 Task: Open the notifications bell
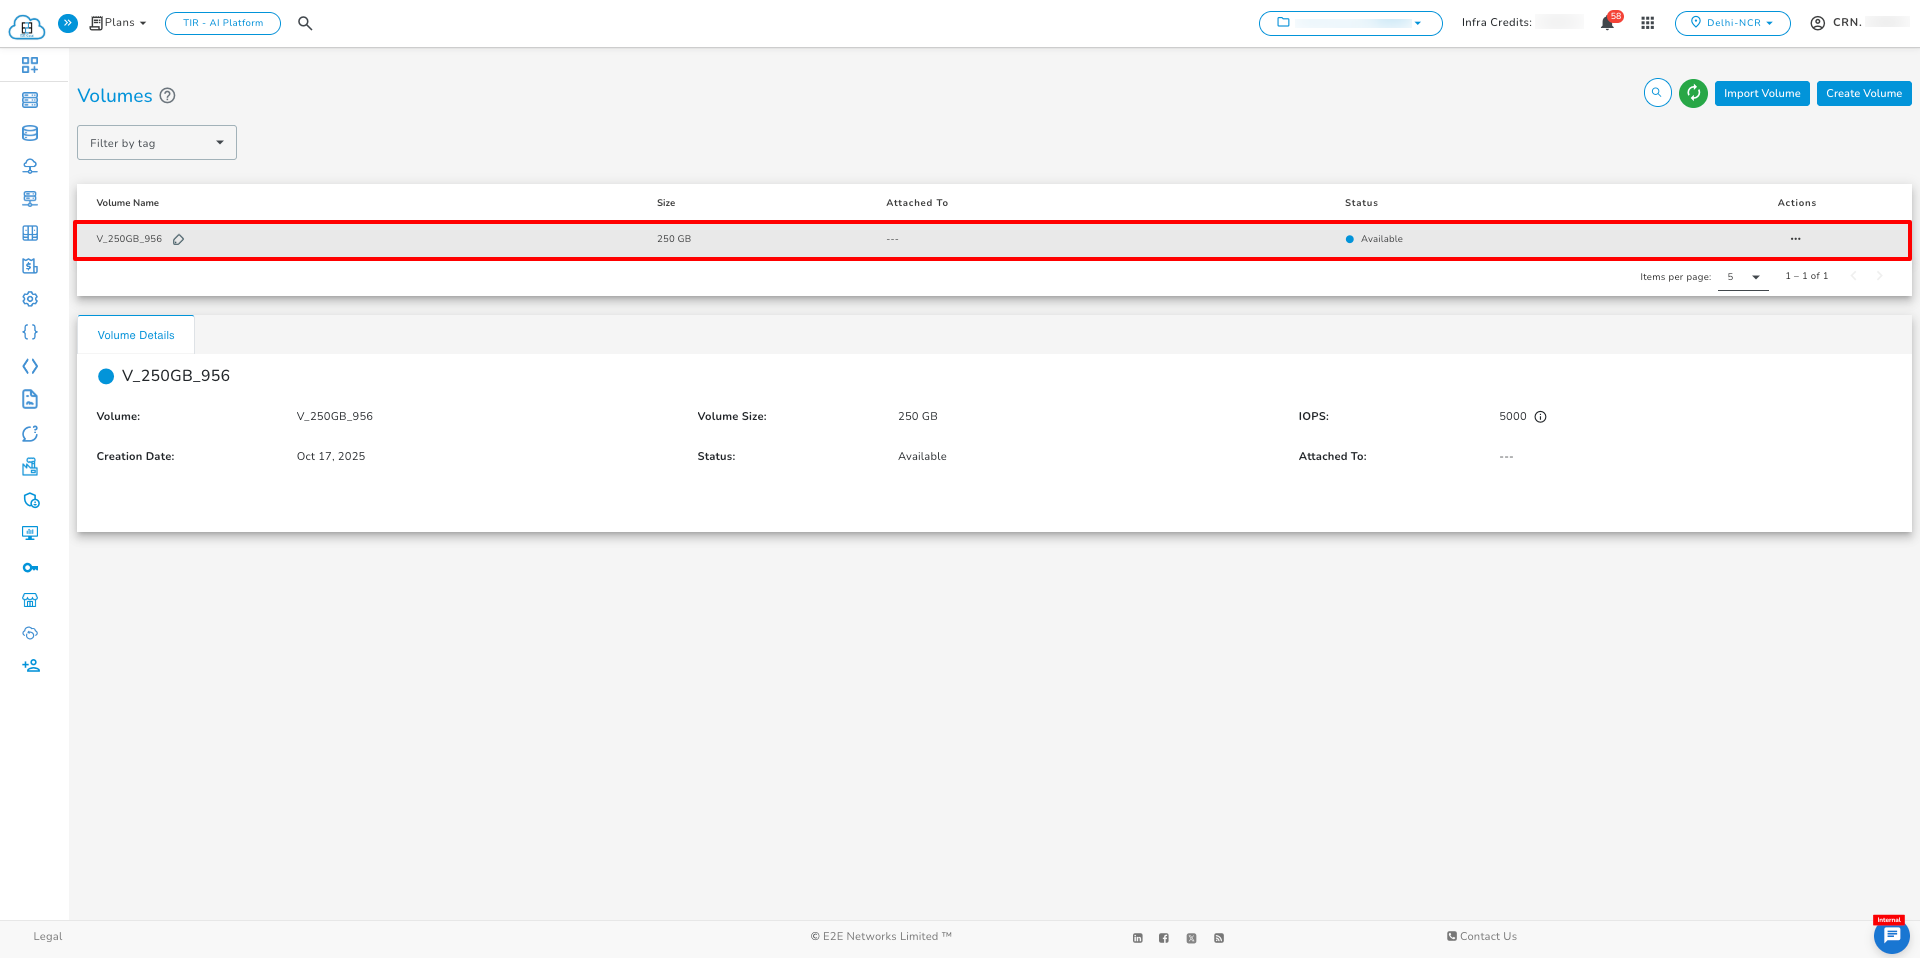pos(1607,23)
